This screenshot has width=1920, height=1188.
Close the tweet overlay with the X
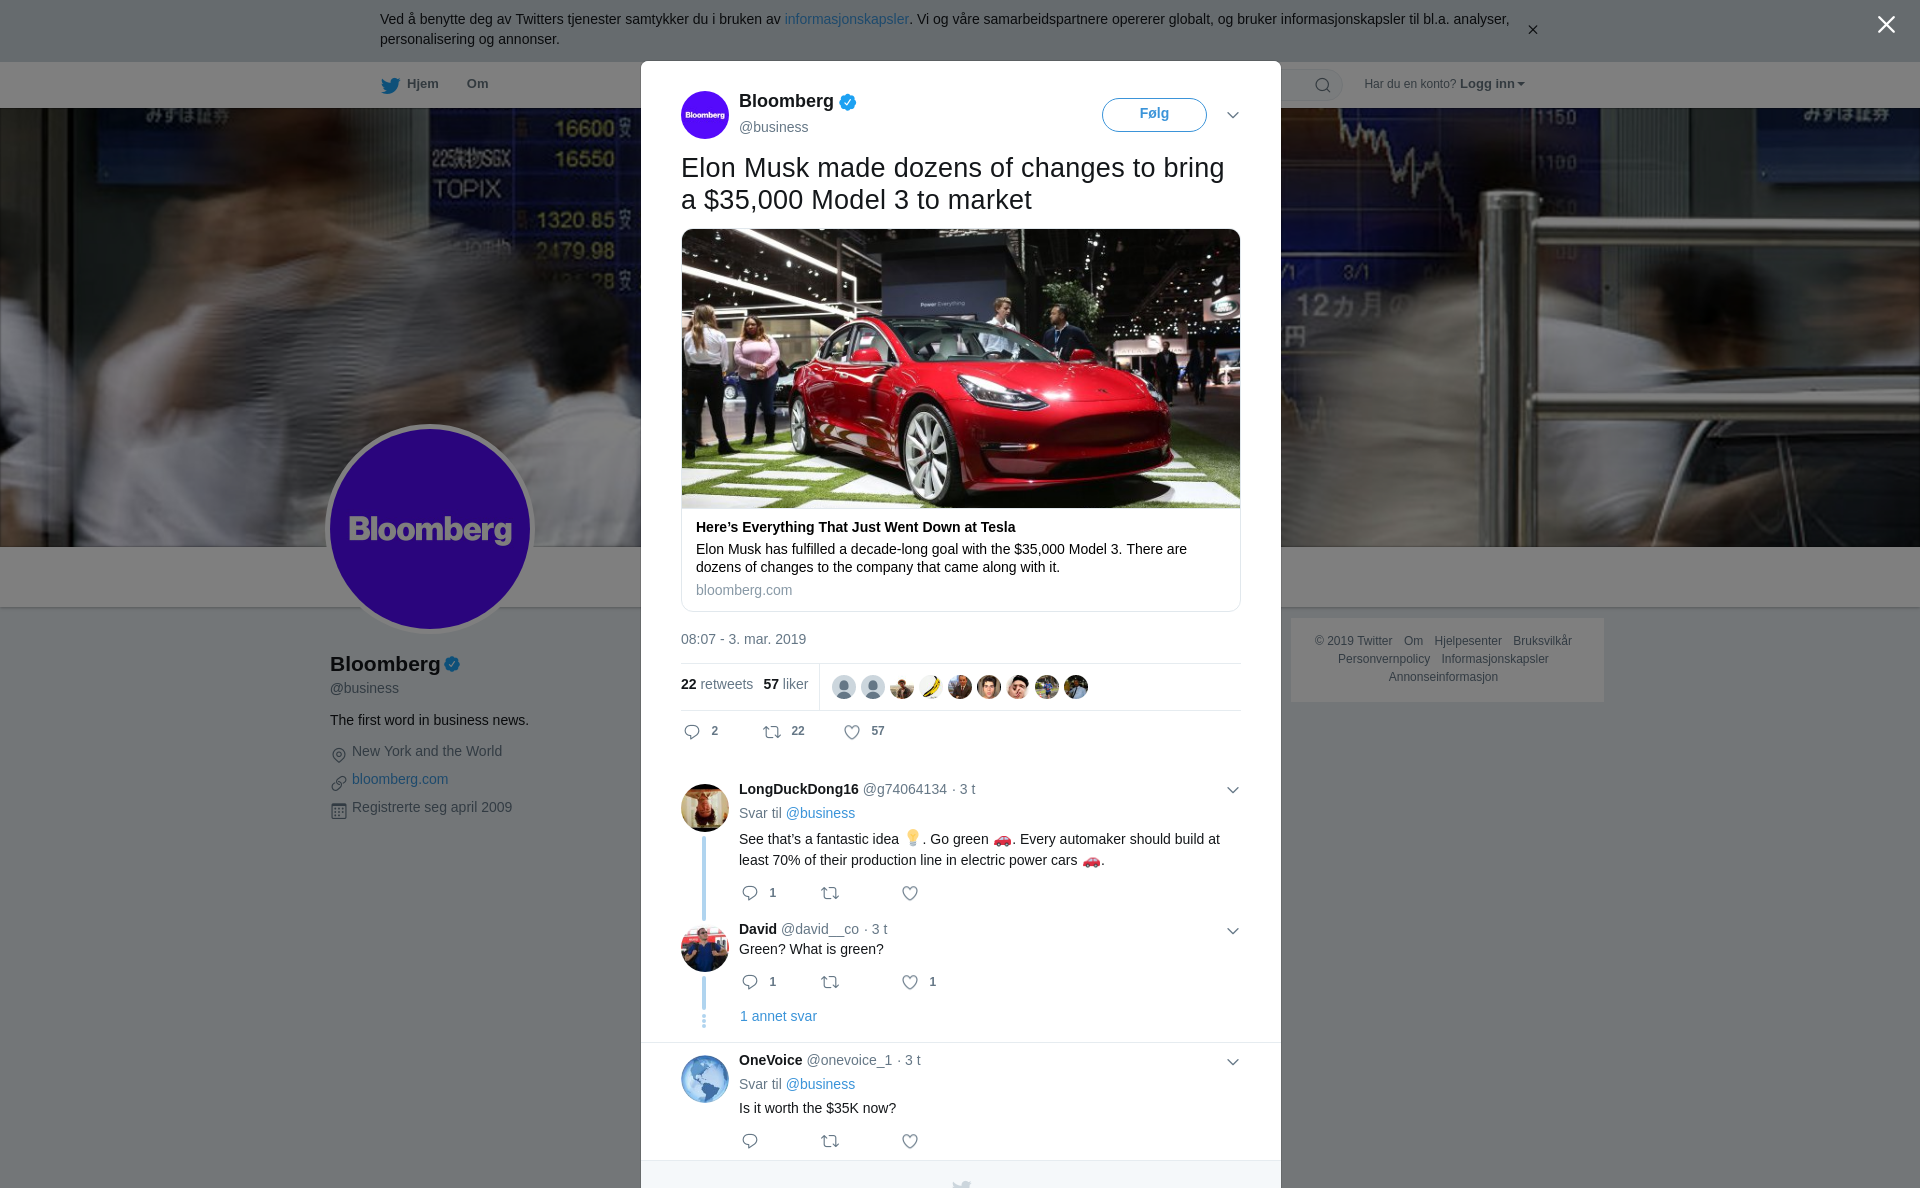point(1886,25)
